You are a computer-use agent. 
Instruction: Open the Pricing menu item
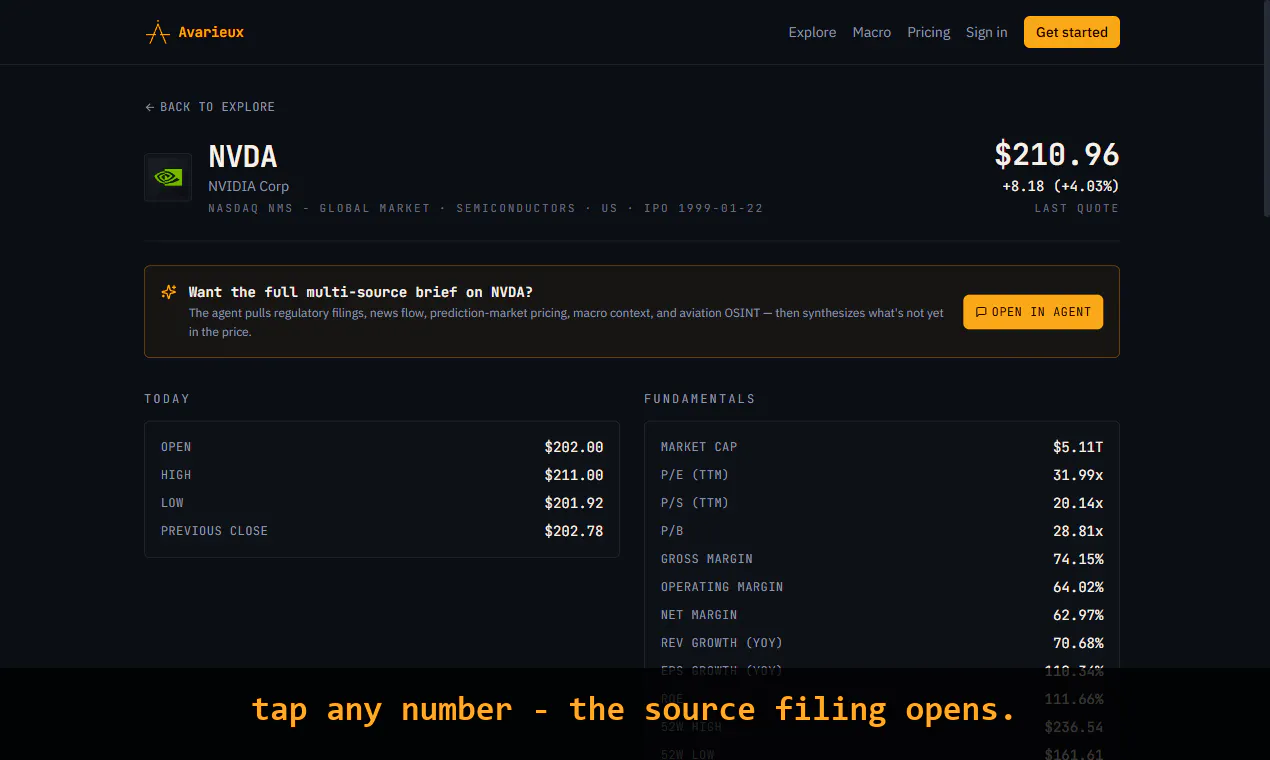point(929,32)
